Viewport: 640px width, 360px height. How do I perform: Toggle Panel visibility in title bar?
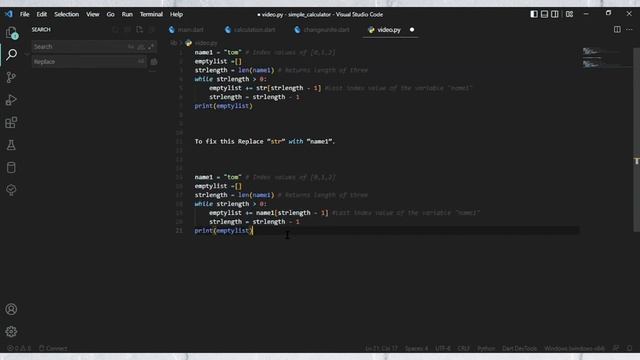544,14
